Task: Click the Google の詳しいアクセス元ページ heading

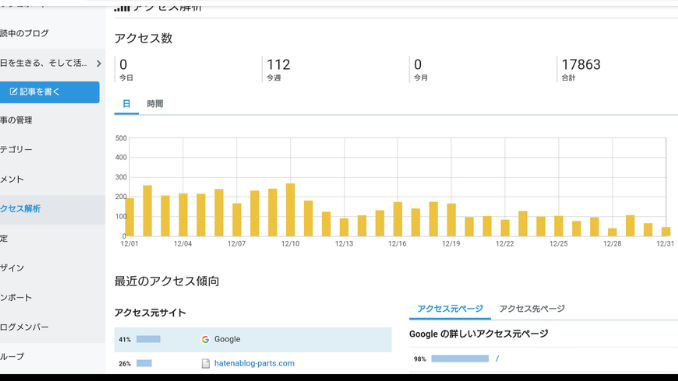Action: tap(479, 334)
